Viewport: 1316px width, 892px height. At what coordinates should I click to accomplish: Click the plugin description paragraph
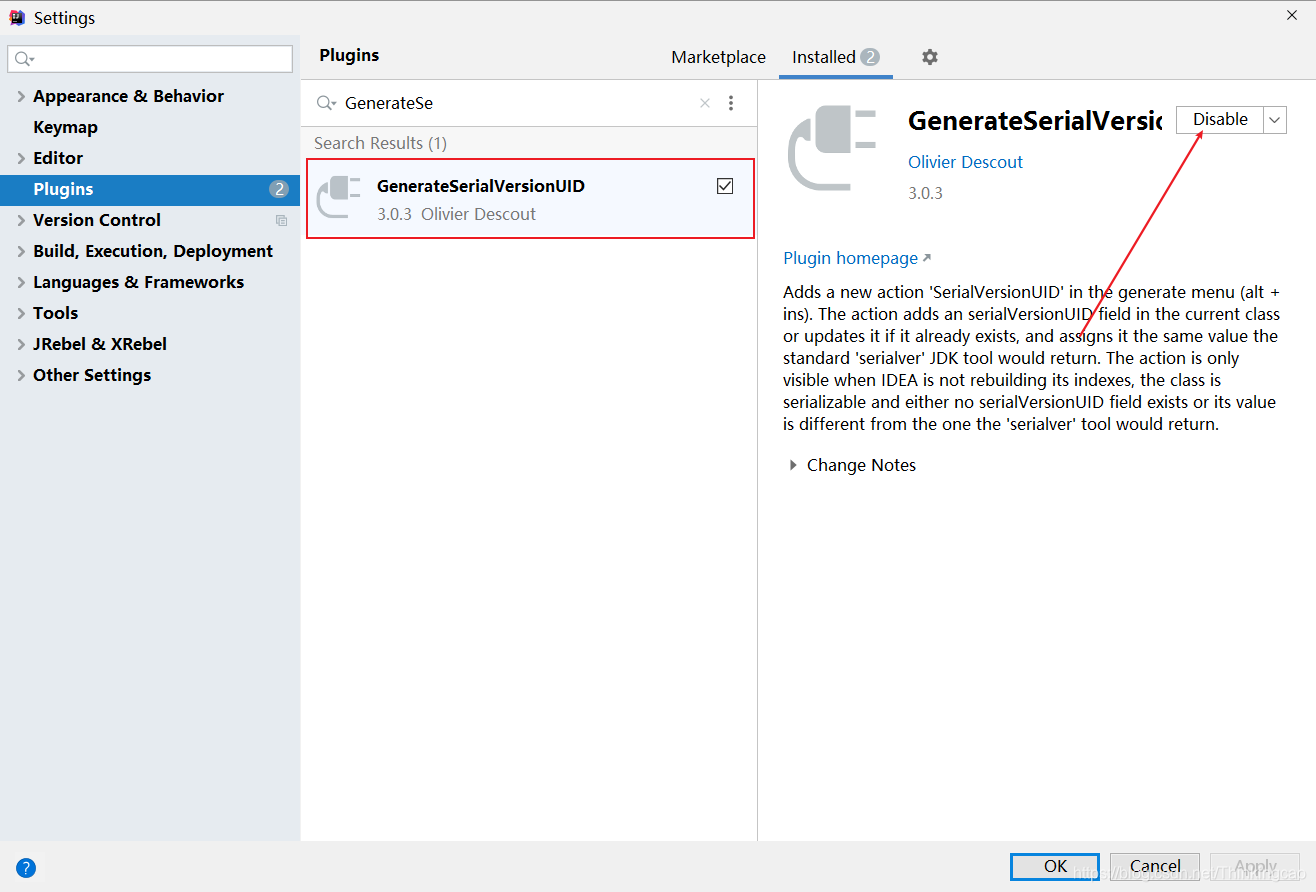(x=1031, y=358)
